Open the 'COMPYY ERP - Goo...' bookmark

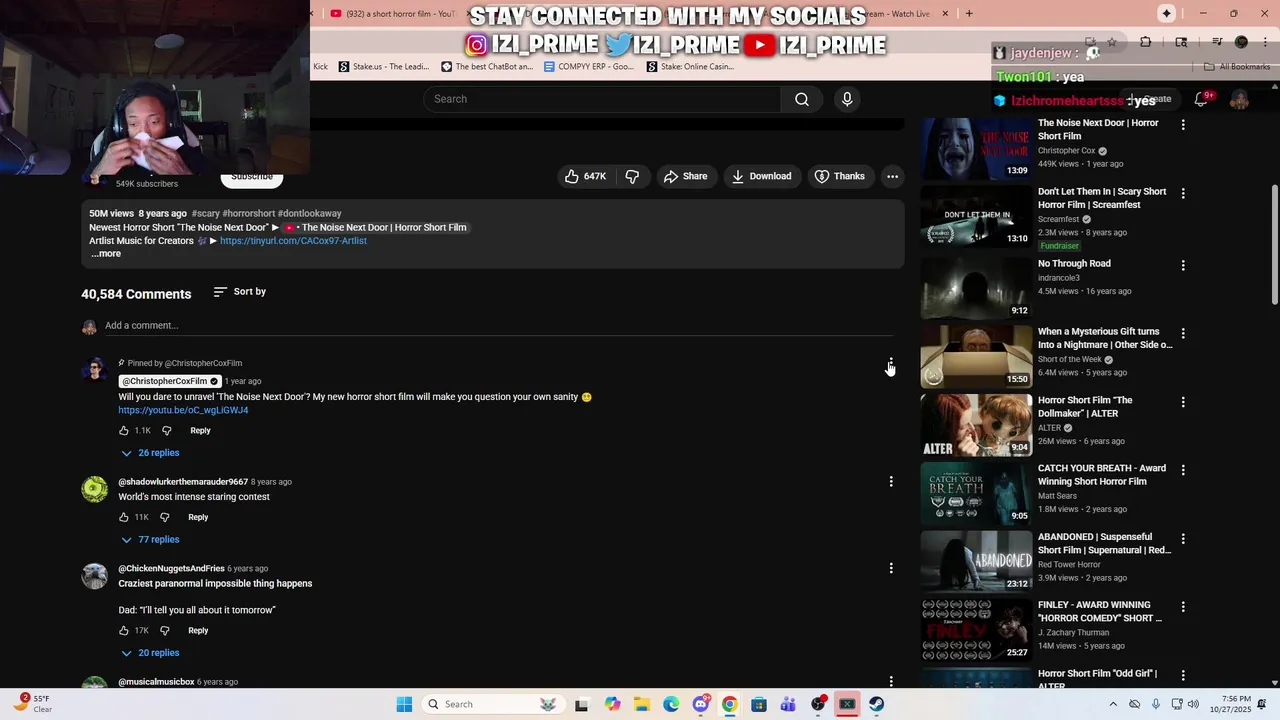589,67
